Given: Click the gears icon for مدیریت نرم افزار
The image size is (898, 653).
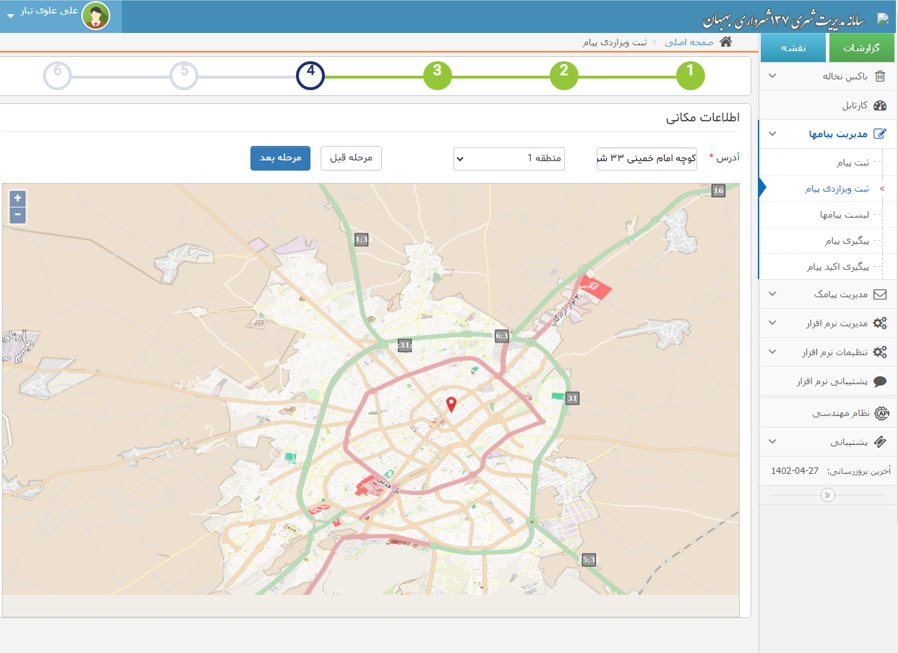Looking at the screenshot, I should point(880,323).
